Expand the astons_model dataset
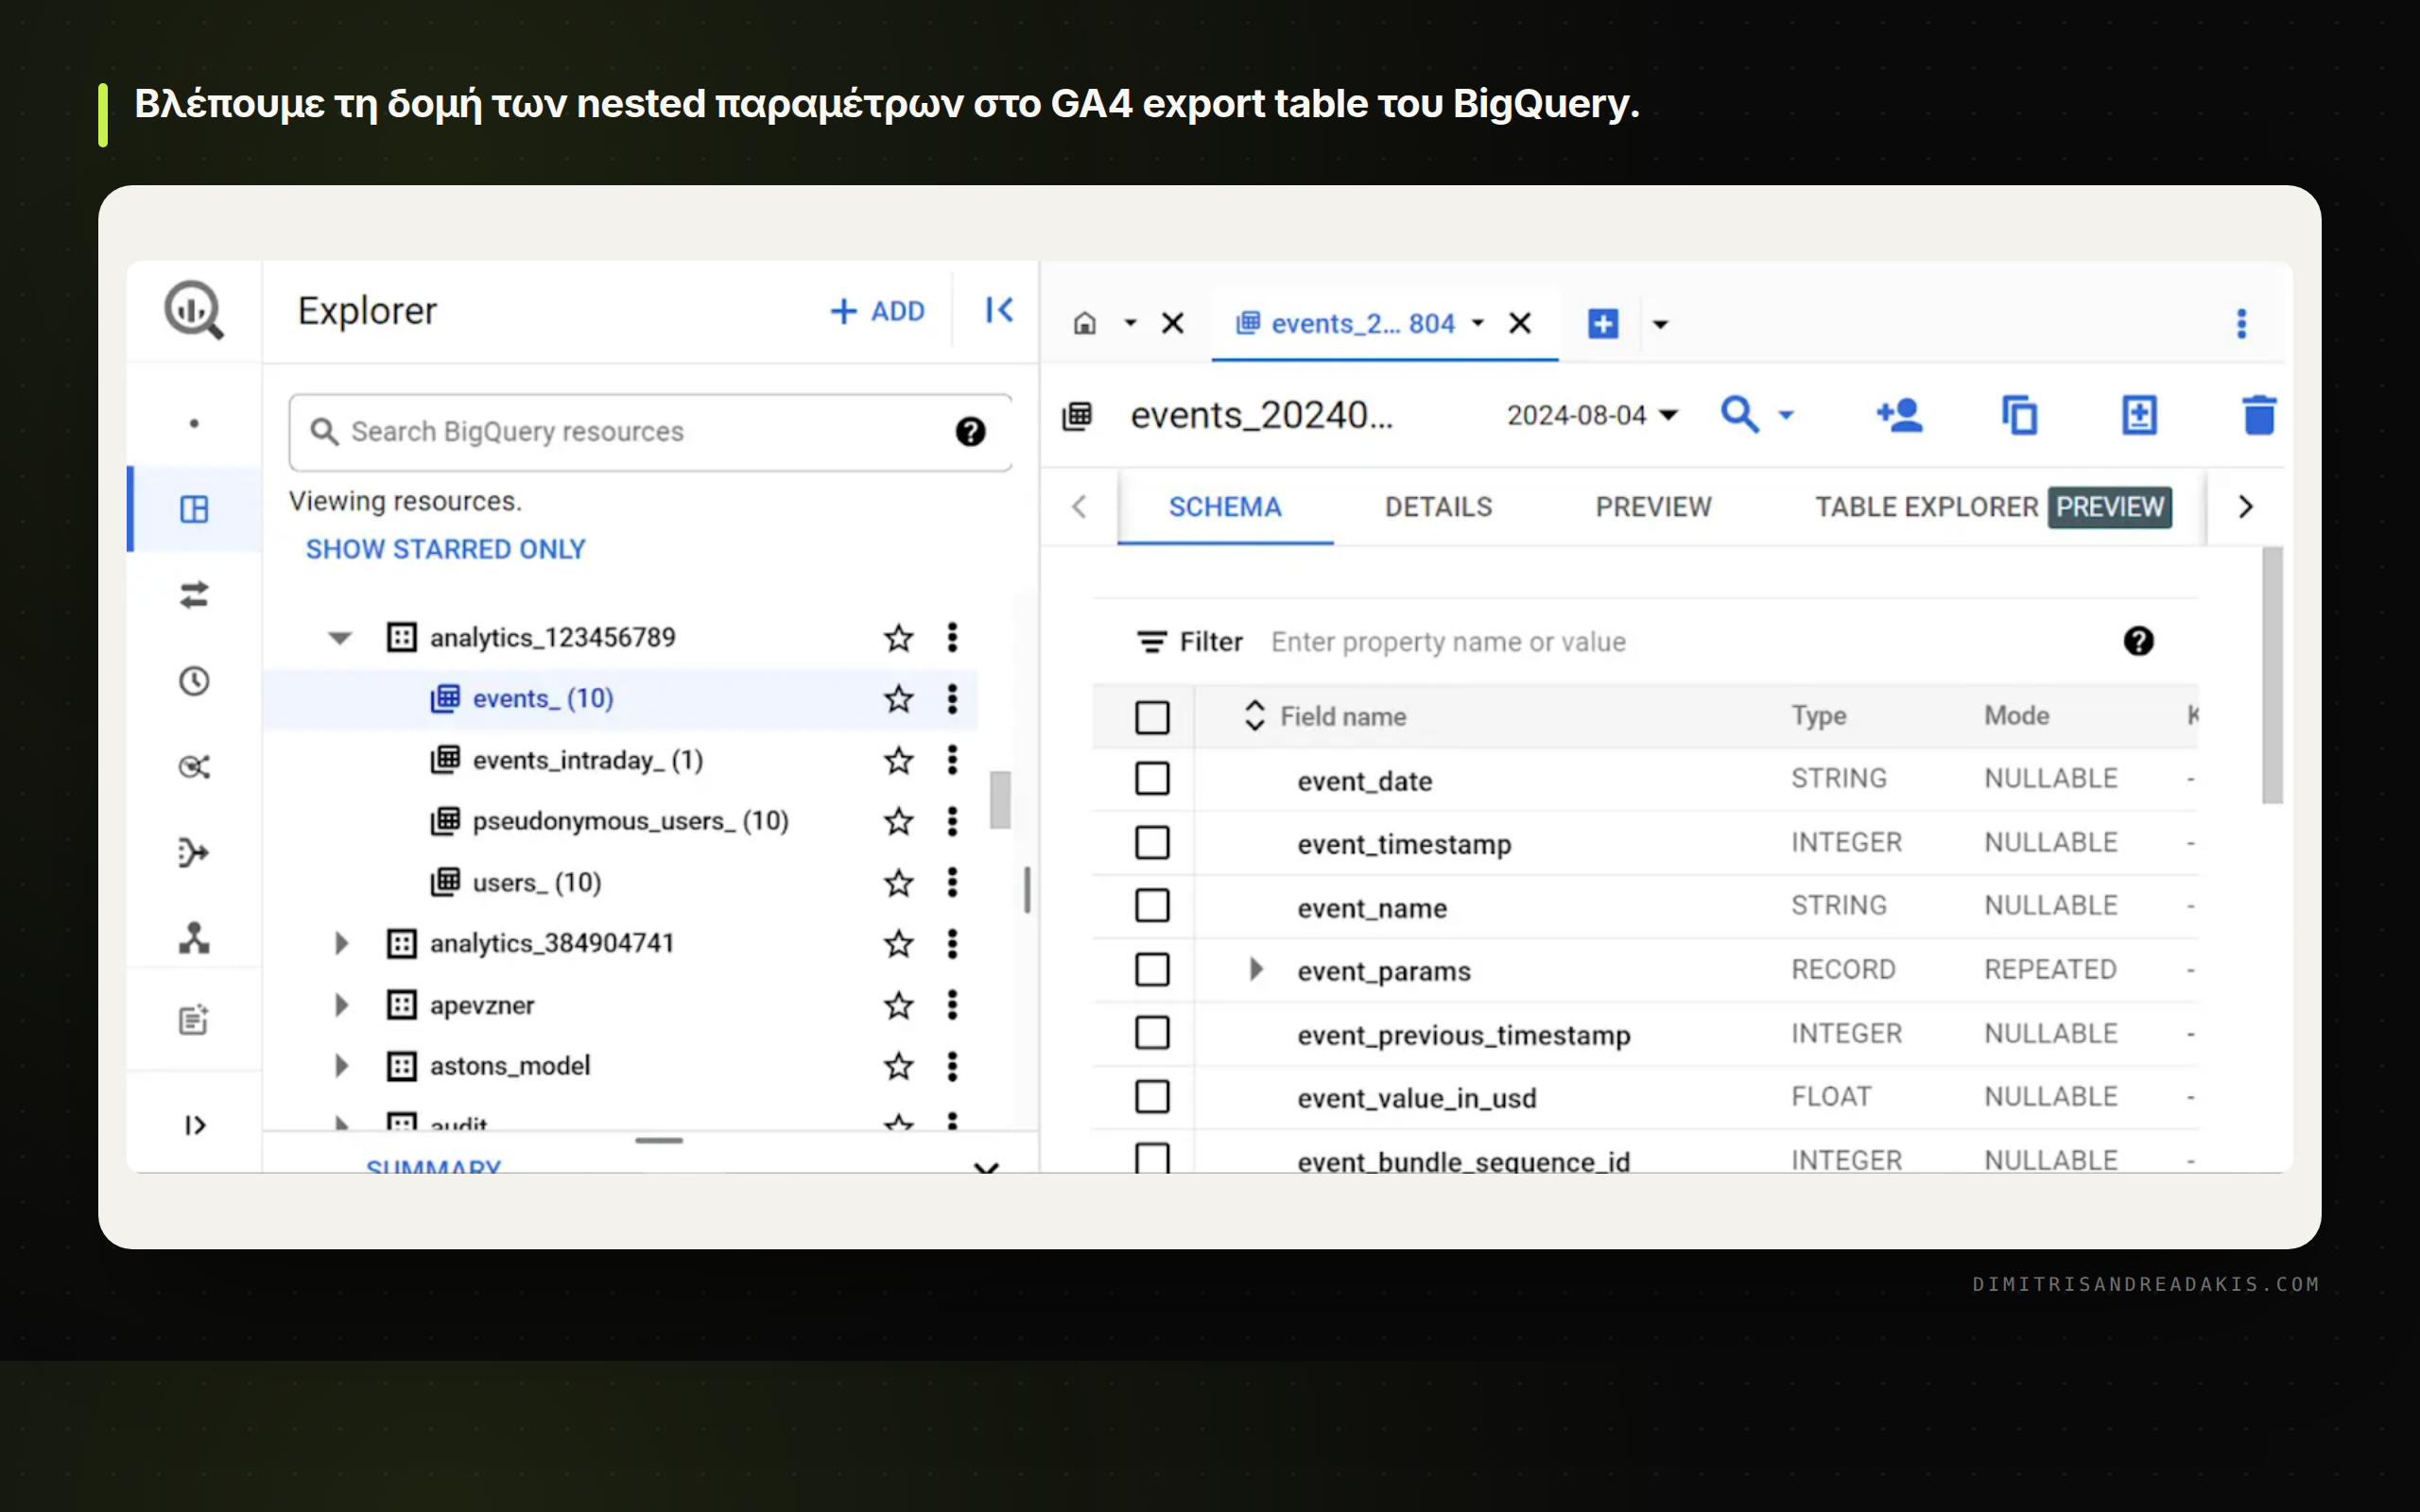The height and width of the screenshot is (1512, 2420). pyautogui.click(x=341, y=1066)
